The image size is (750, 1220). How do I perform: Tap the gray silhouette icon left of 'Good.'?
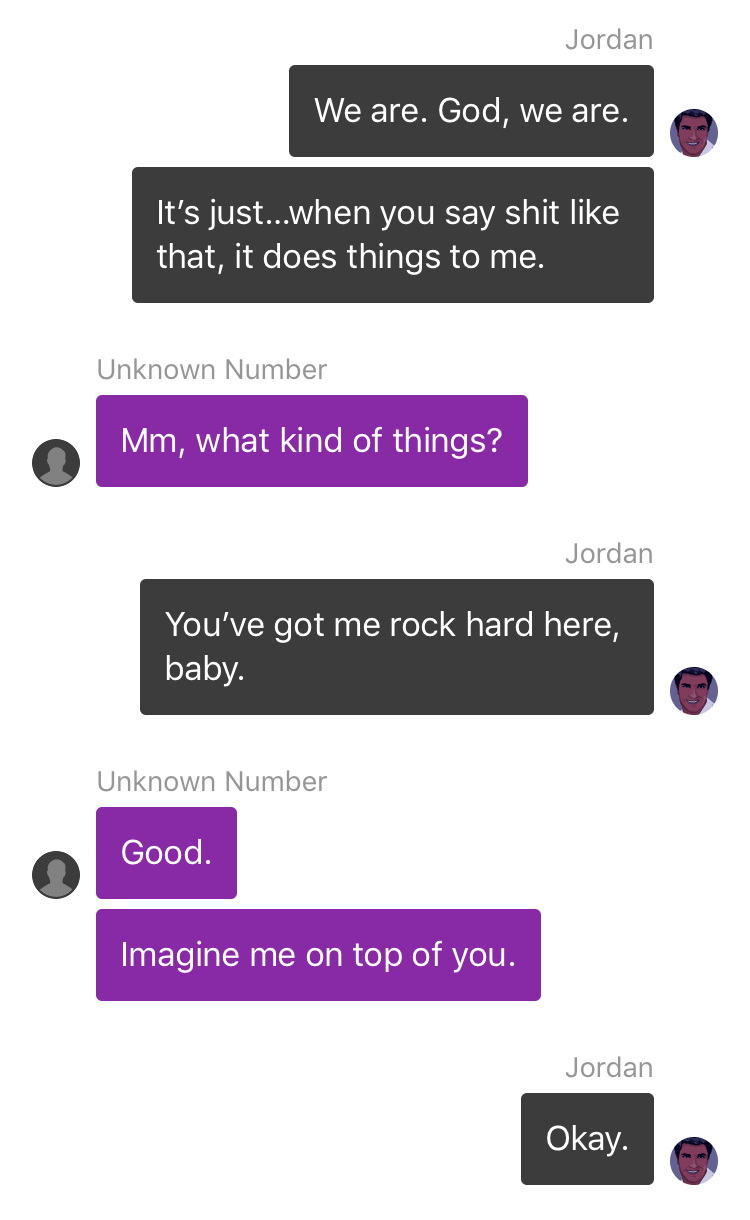(56, 875)
